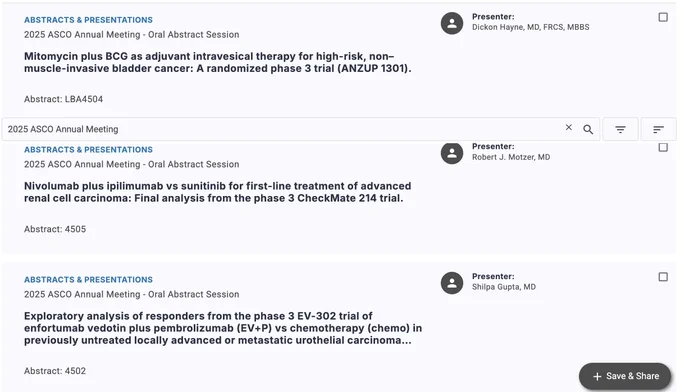Click Abstracts & Presentations label above EV-302 entry
Viewport: 680px width, 392px height.
point(88,280)
